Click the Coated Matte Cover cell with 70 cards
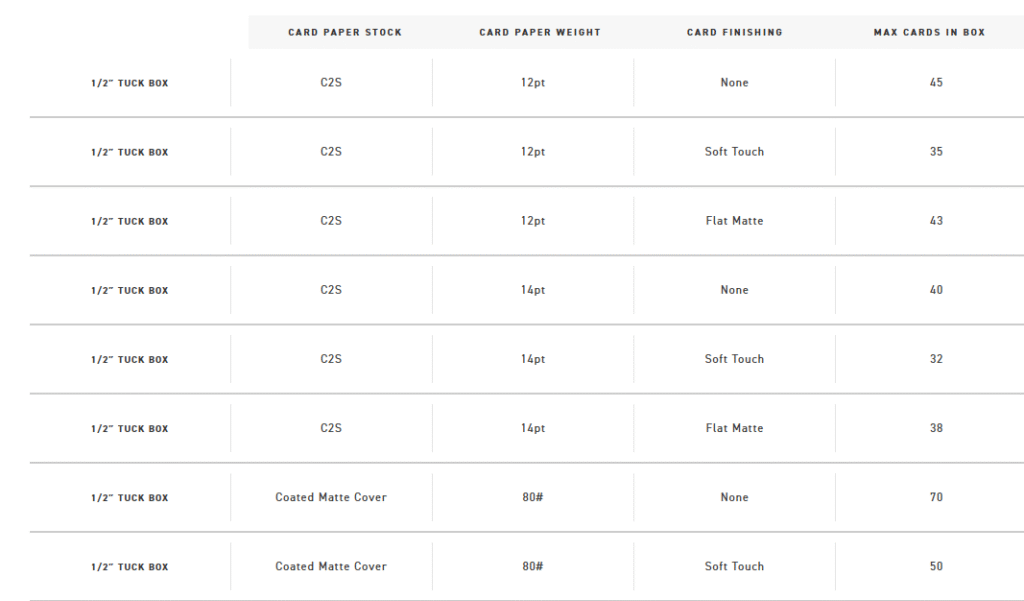The height and width of the screenshot is (601, 1024). coord(331,497)
